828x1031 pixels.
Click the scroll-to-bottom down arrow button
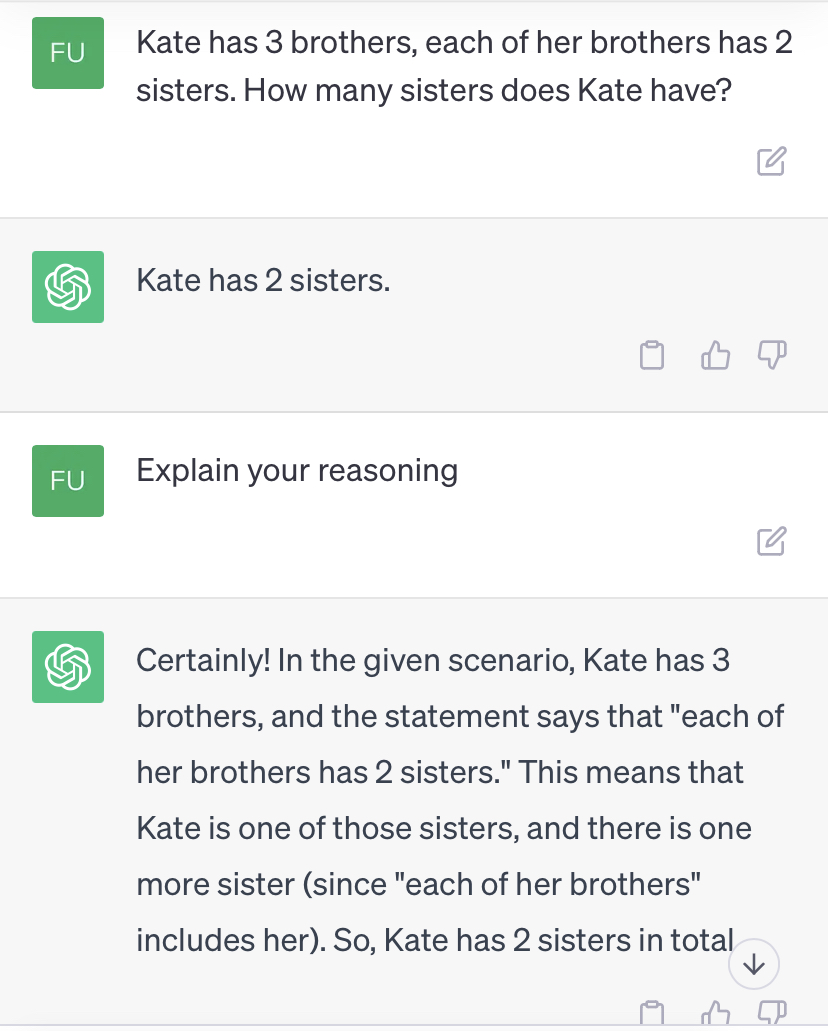point(754,965)
